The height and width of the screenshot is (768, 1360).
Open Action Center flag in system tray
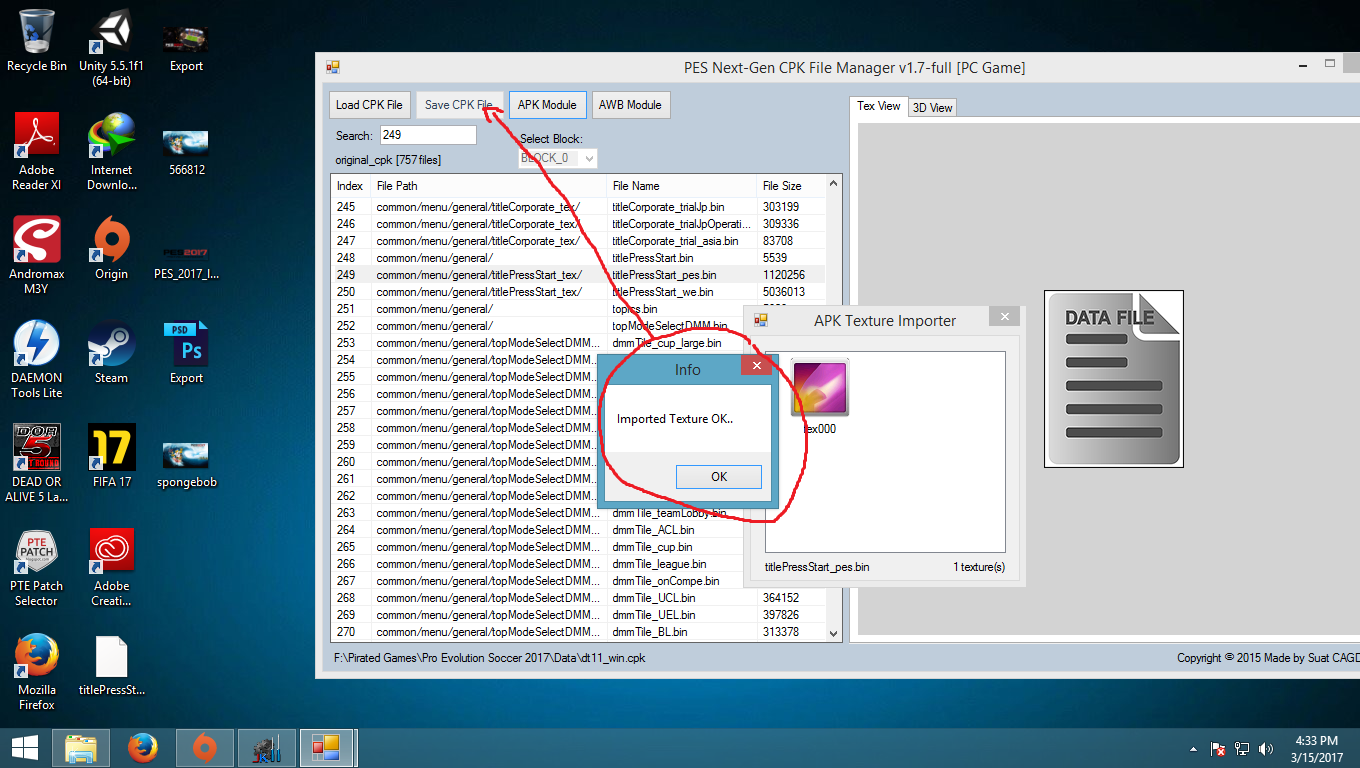point(1218,748)
